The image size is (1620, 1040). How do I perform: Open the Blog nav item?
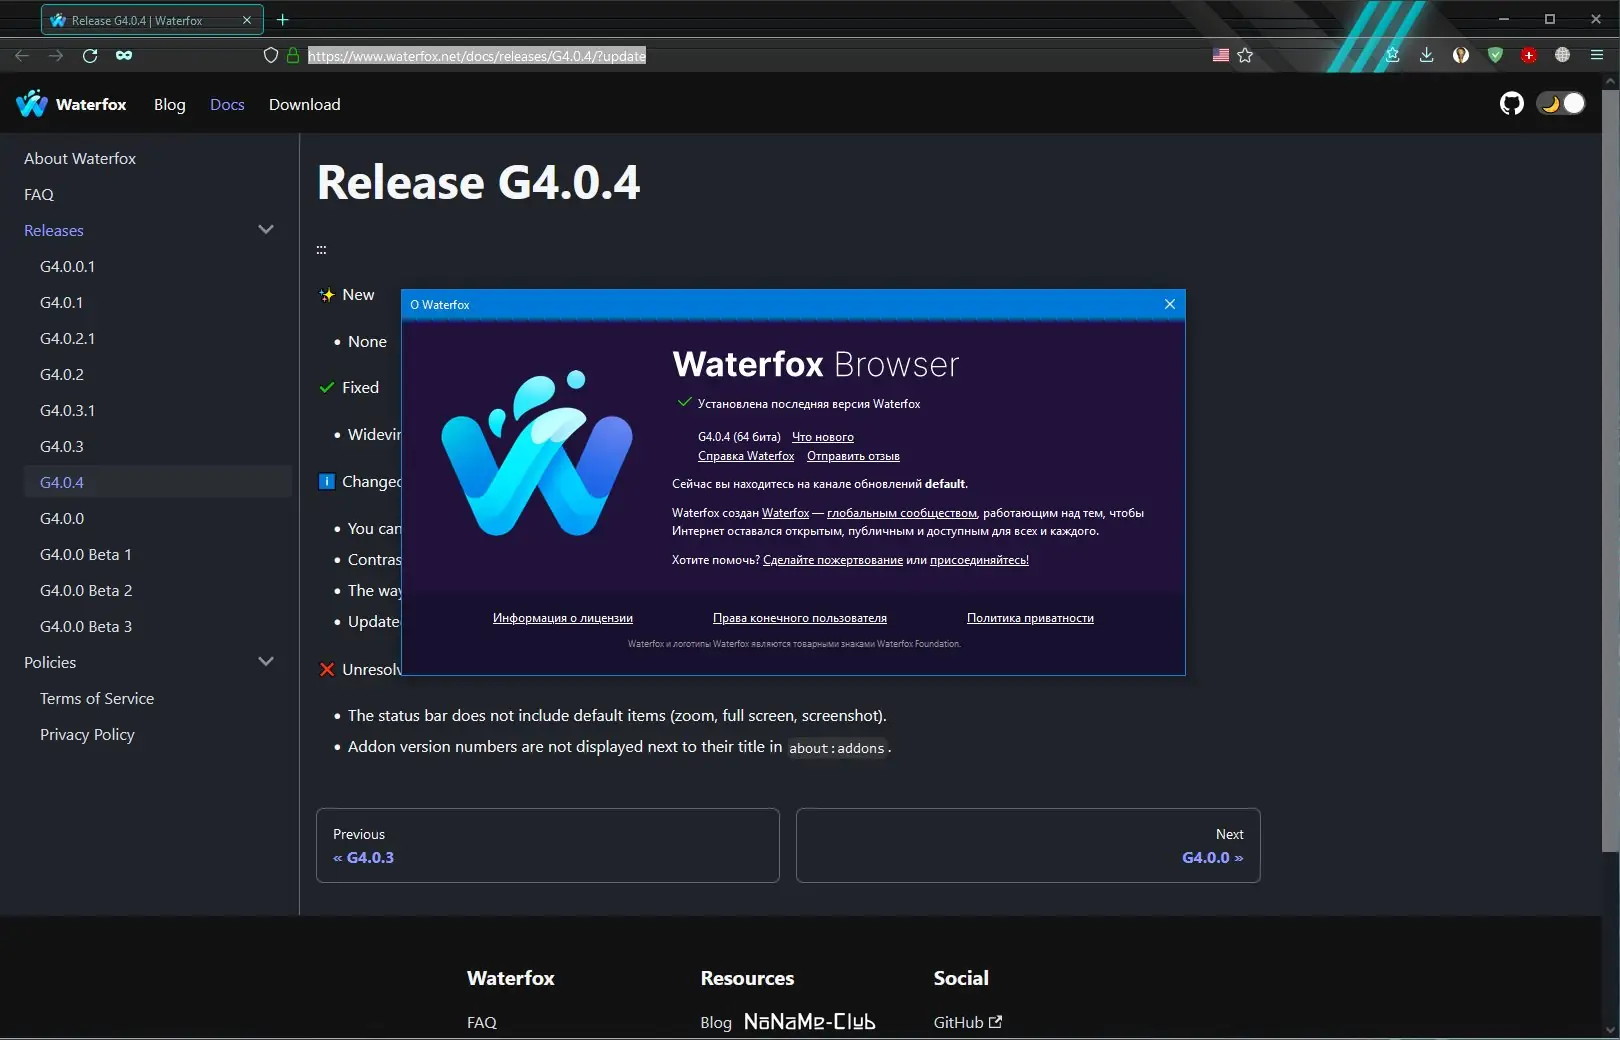(170, 105)
